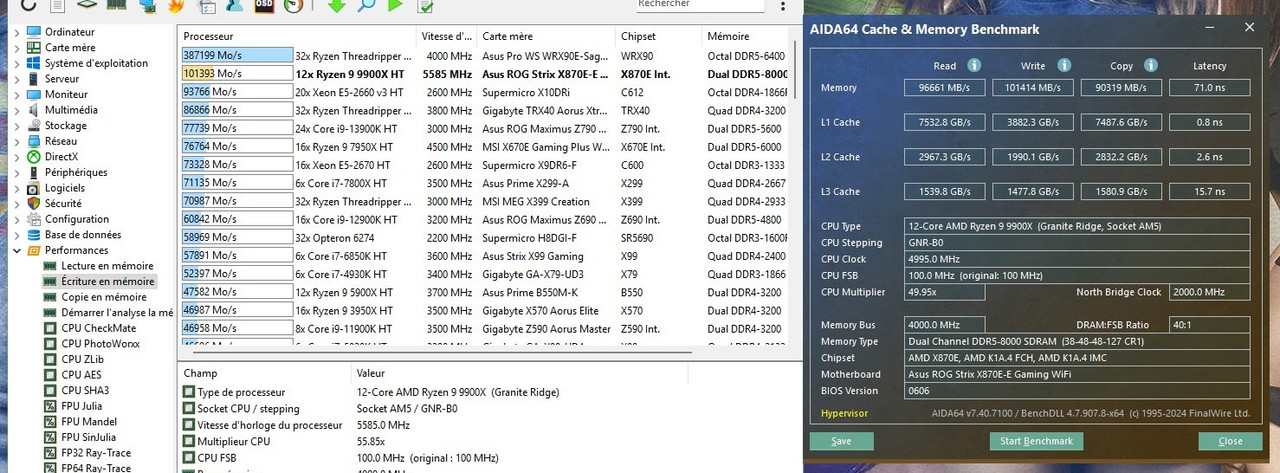The height and width of the screenshot is (473, 1280).
Task: Expand the Réseau tree node
Action: coord(17,141)
